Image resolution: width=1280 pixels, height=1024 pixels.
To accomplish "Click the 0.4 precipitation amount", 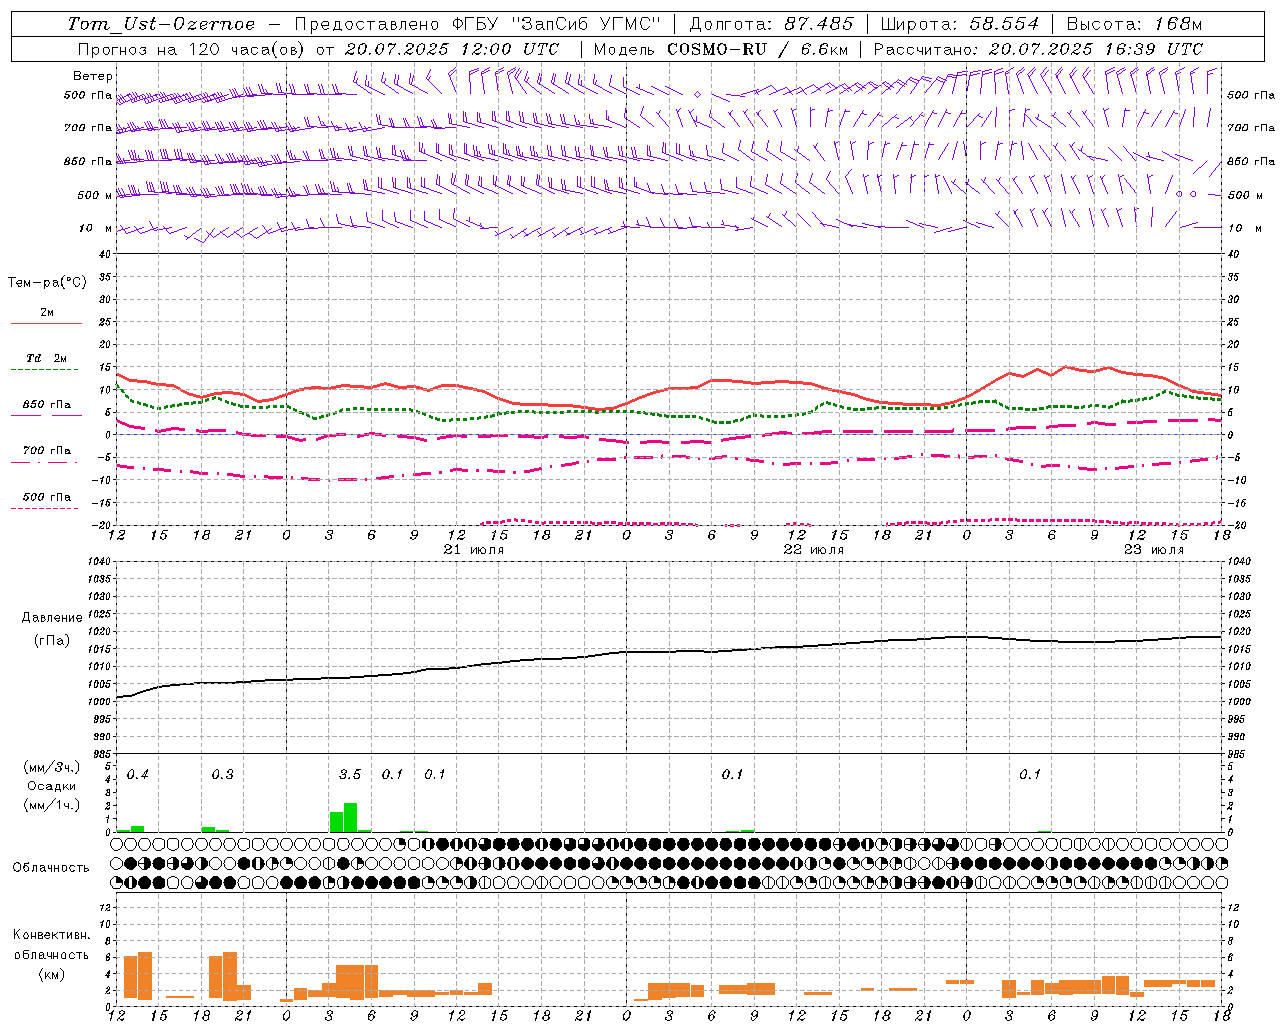I will [x=137, y=775].
